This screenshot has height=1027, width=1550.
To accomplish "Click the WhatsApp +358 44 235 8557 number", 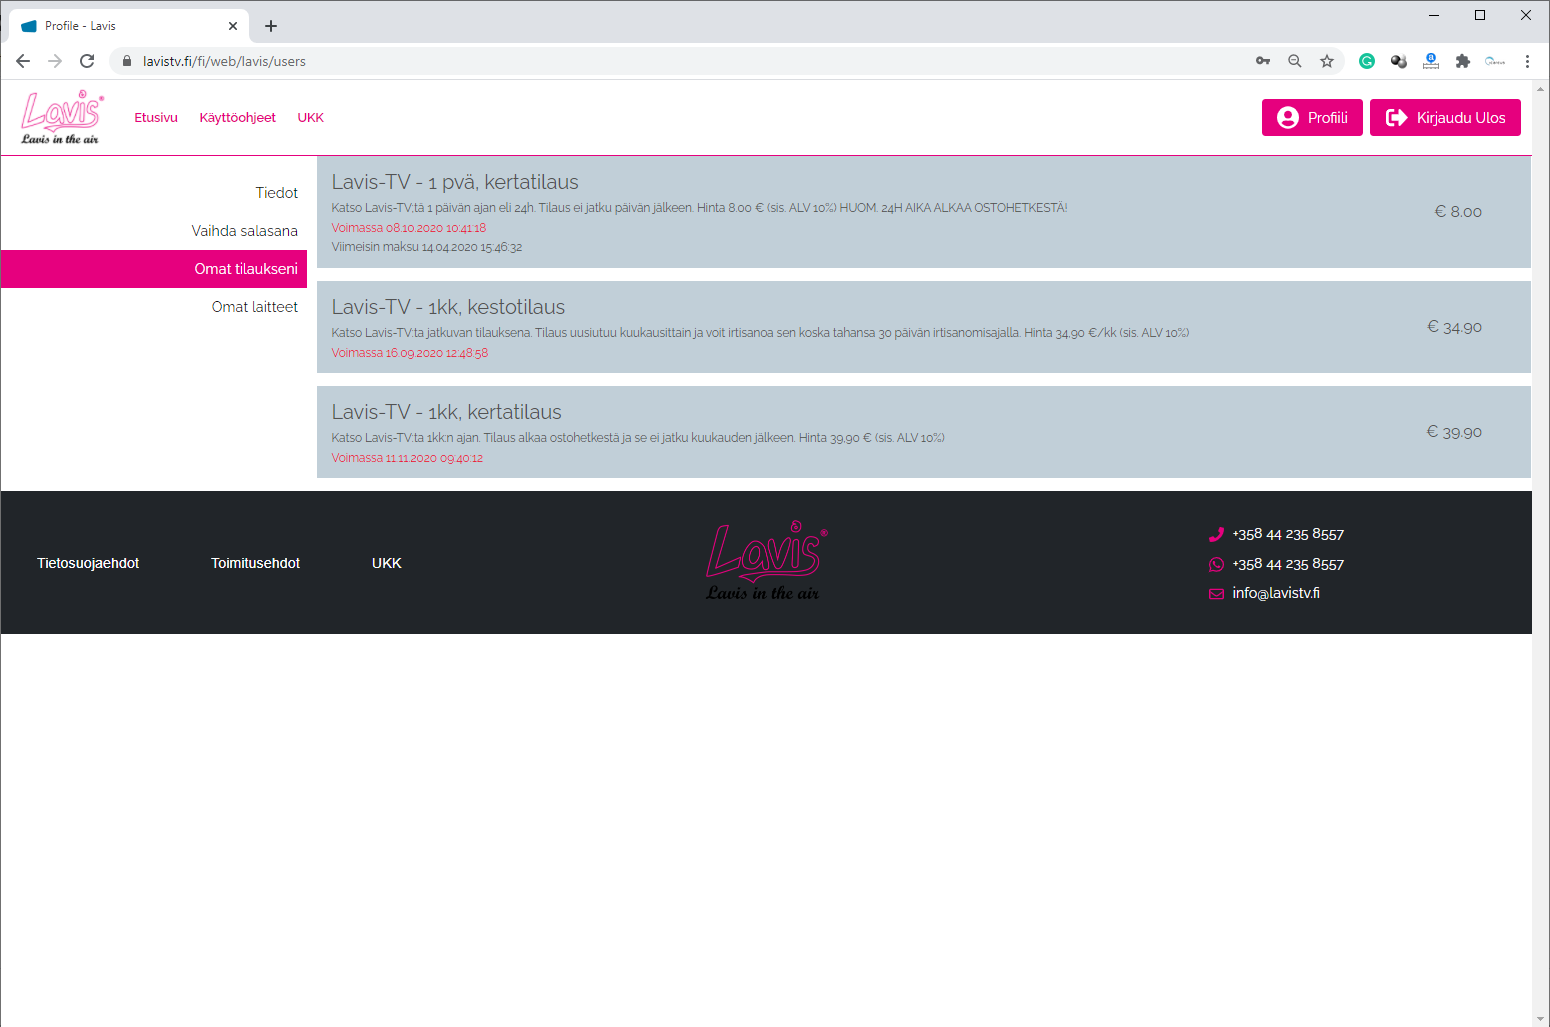I will click(x=1288, y=564).
